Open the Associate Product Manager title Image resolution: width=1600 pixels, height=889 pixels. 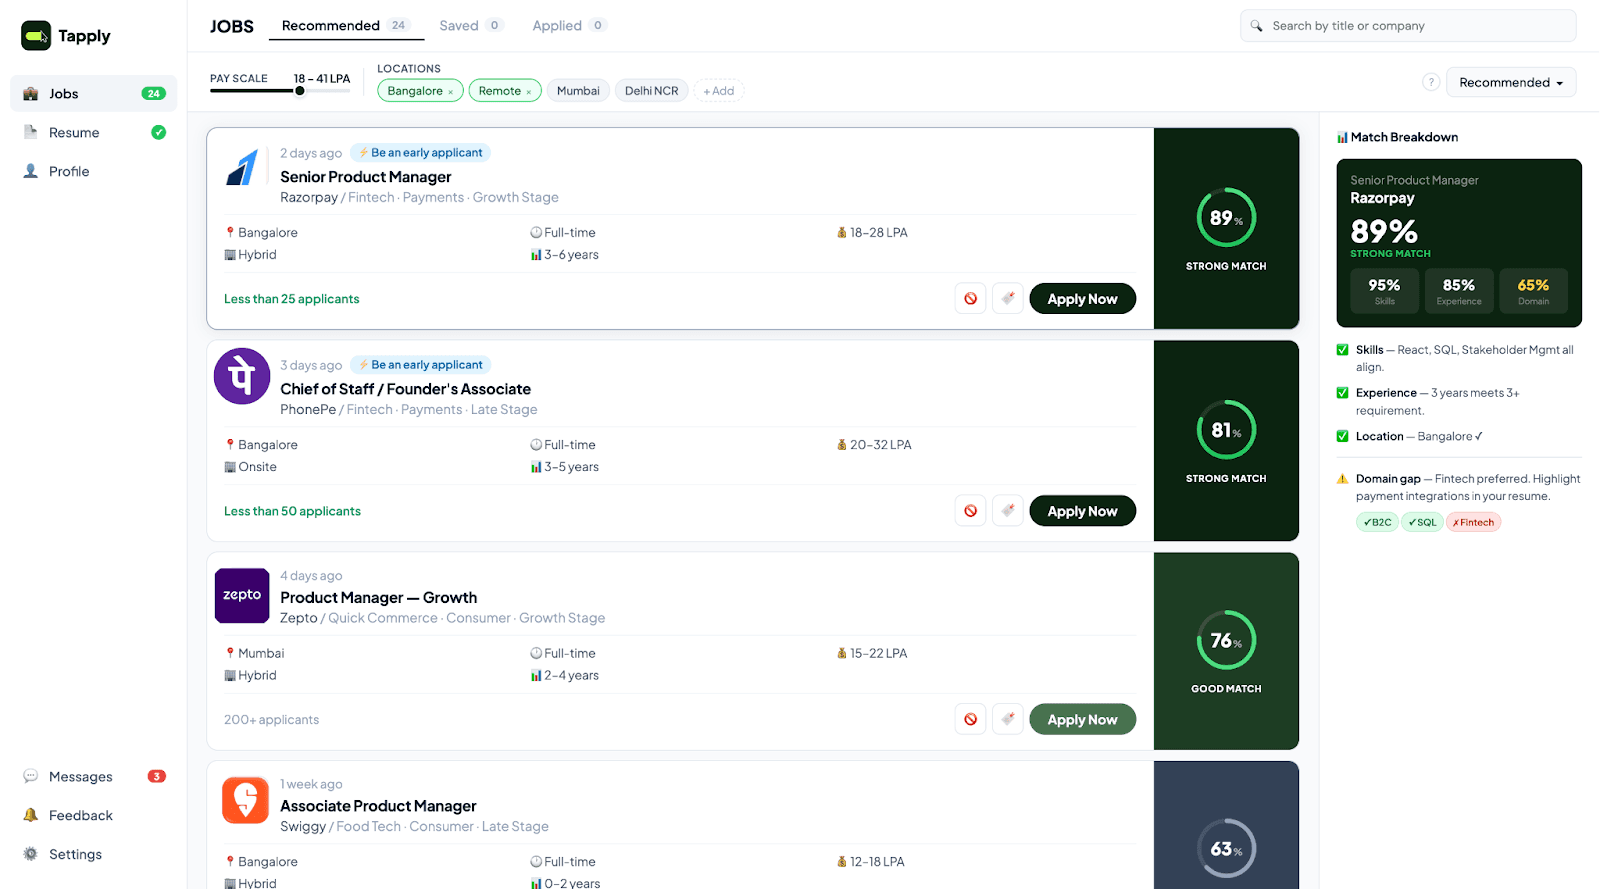[x=378, y=806]
